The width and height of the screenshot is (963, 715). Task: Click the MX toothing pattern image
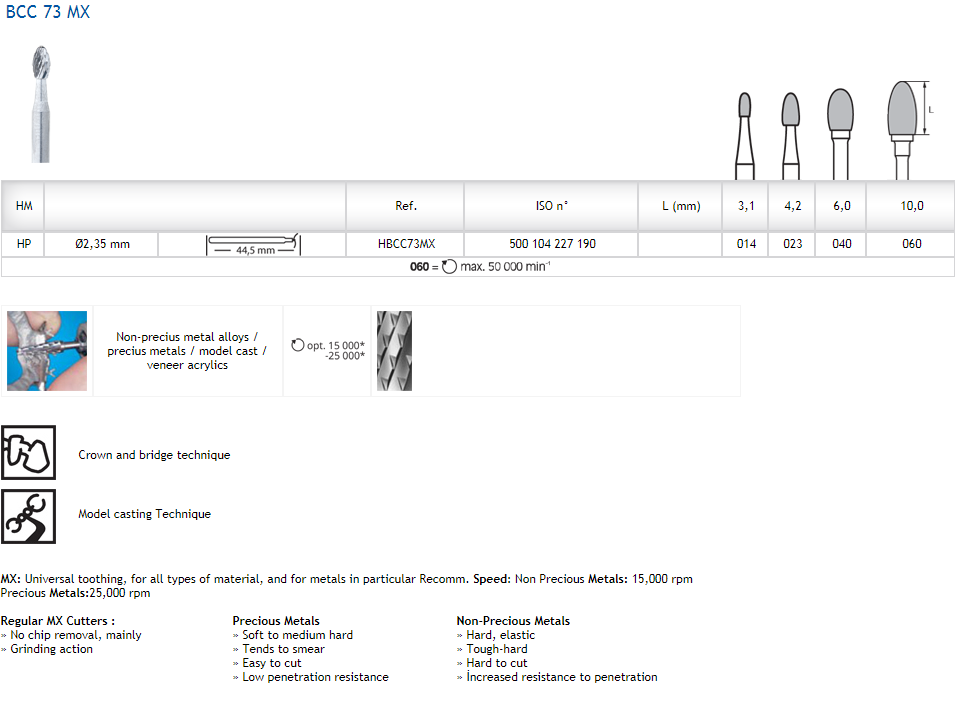pos(394,351)
